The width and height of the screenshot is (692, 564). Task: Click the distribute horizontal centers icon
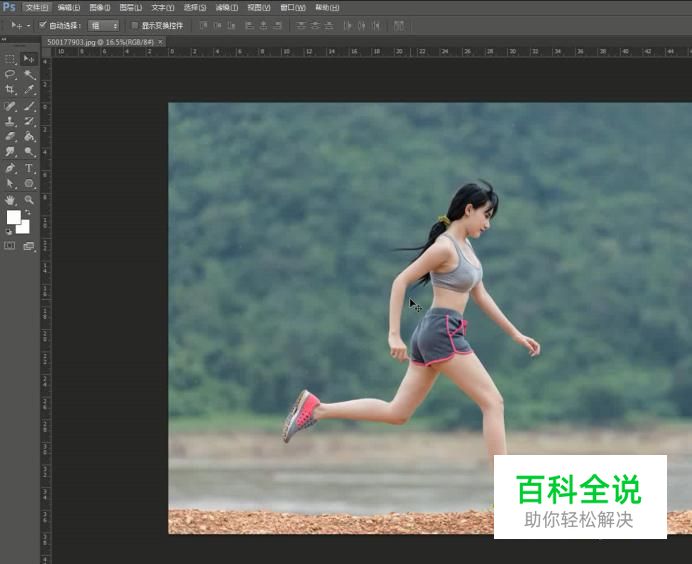[362, 26]
